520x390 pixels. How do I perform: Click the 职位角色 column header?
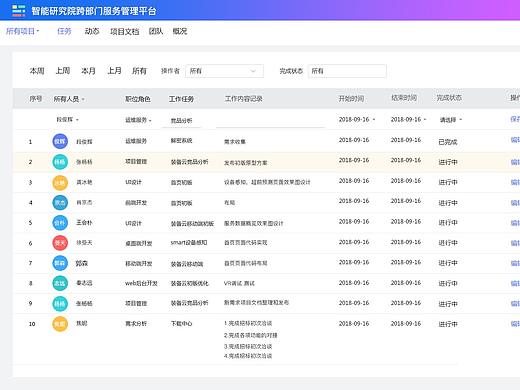[138, 99]
